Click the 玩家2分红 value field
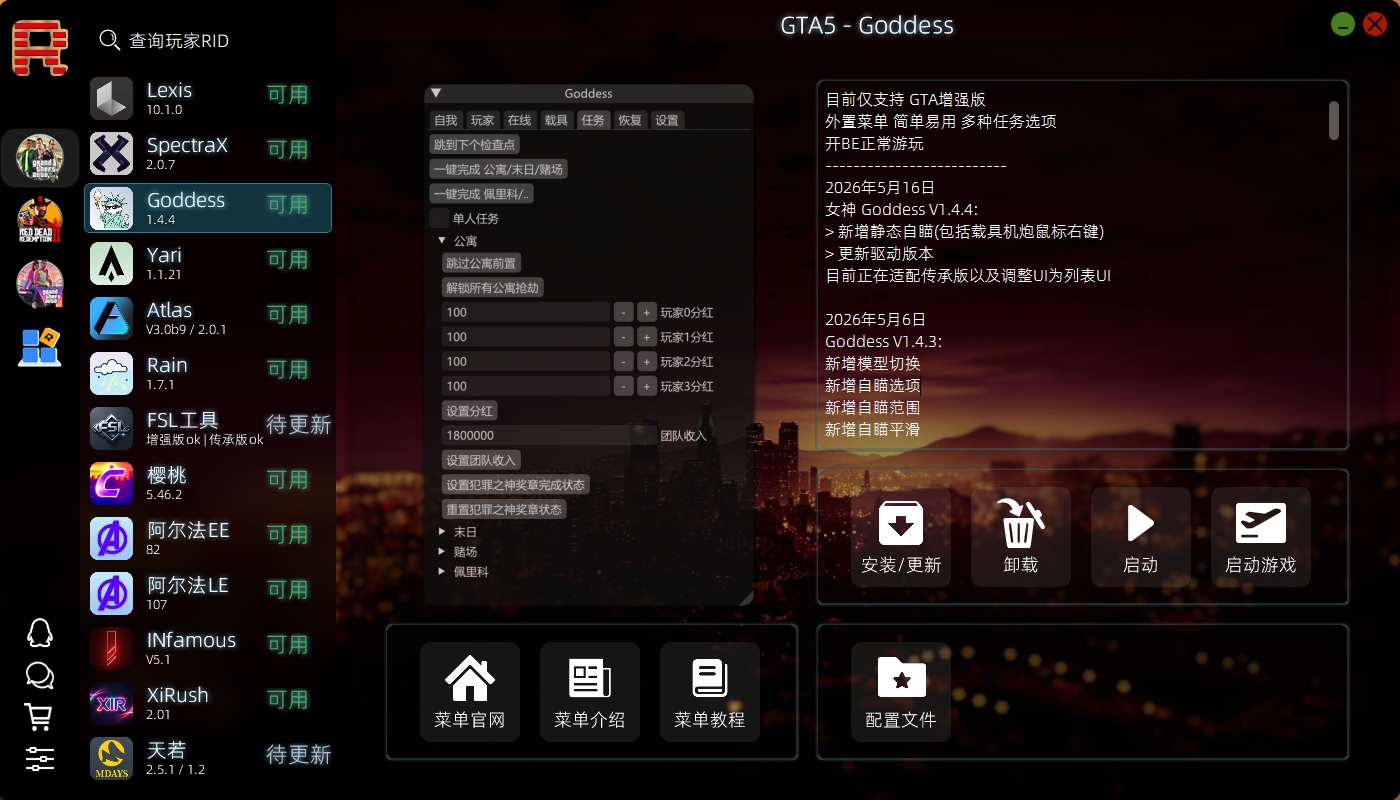Viewport: 1400px width, 800px height. point(526,361)
